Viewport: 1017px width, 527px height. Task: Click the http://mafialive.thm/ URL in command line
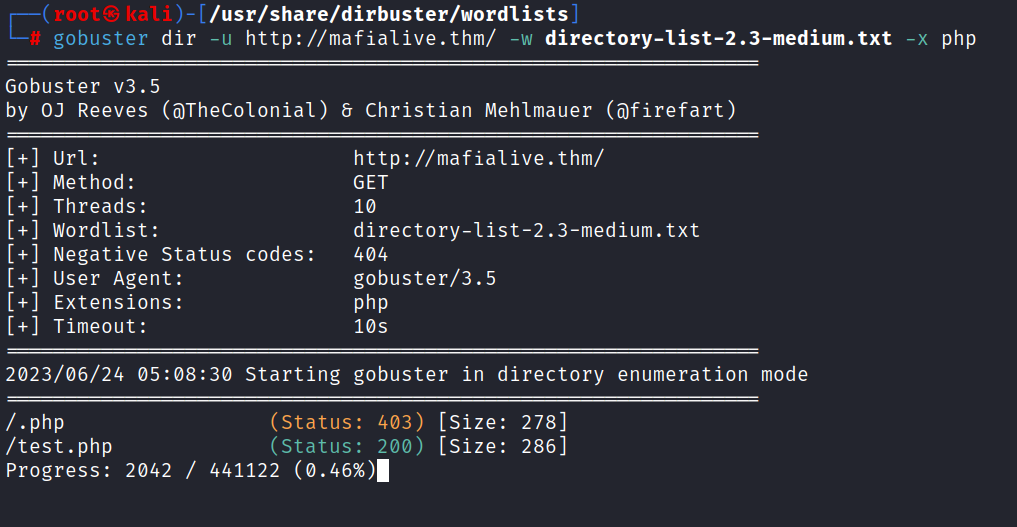tap(371, 38)
